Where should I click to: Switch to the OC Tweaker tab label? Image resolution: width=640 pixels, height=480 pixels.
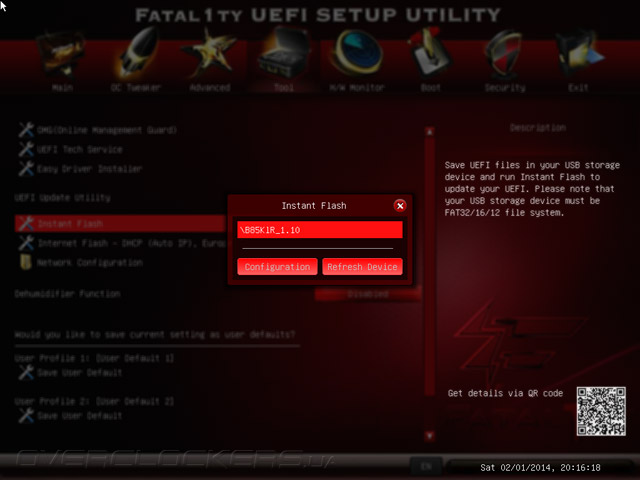(136, 87)
